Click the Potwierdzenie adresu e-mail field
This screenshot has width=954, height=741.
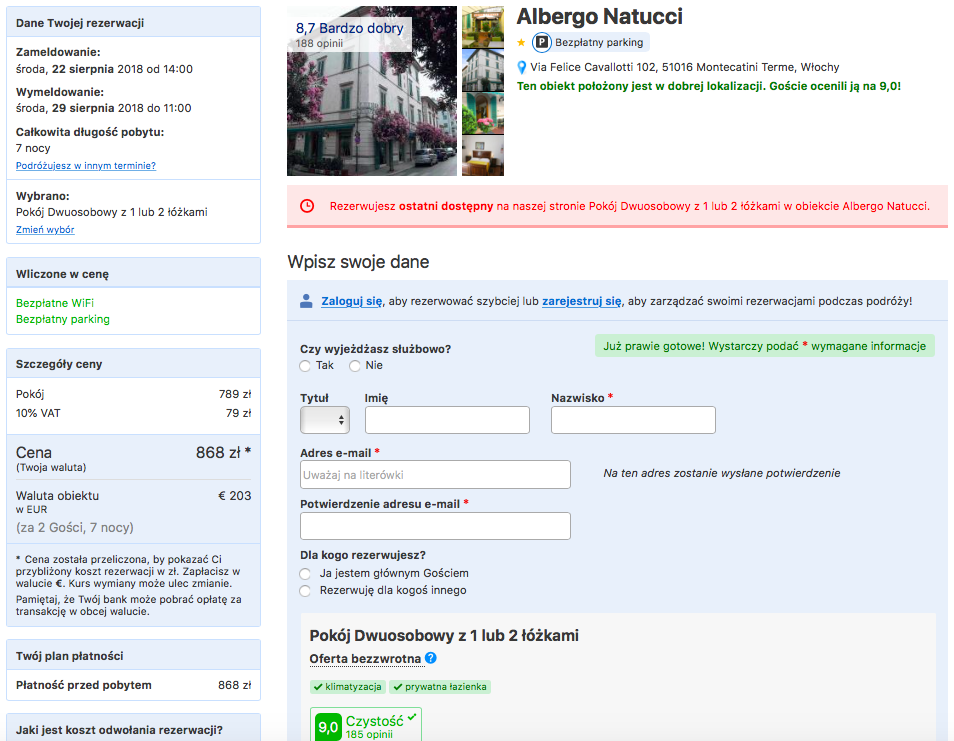coord(435,526)
